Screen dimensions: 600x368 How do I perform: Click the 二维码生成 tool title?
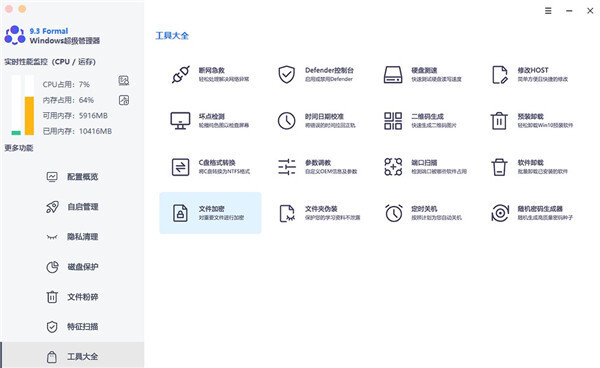coord(427,117)
